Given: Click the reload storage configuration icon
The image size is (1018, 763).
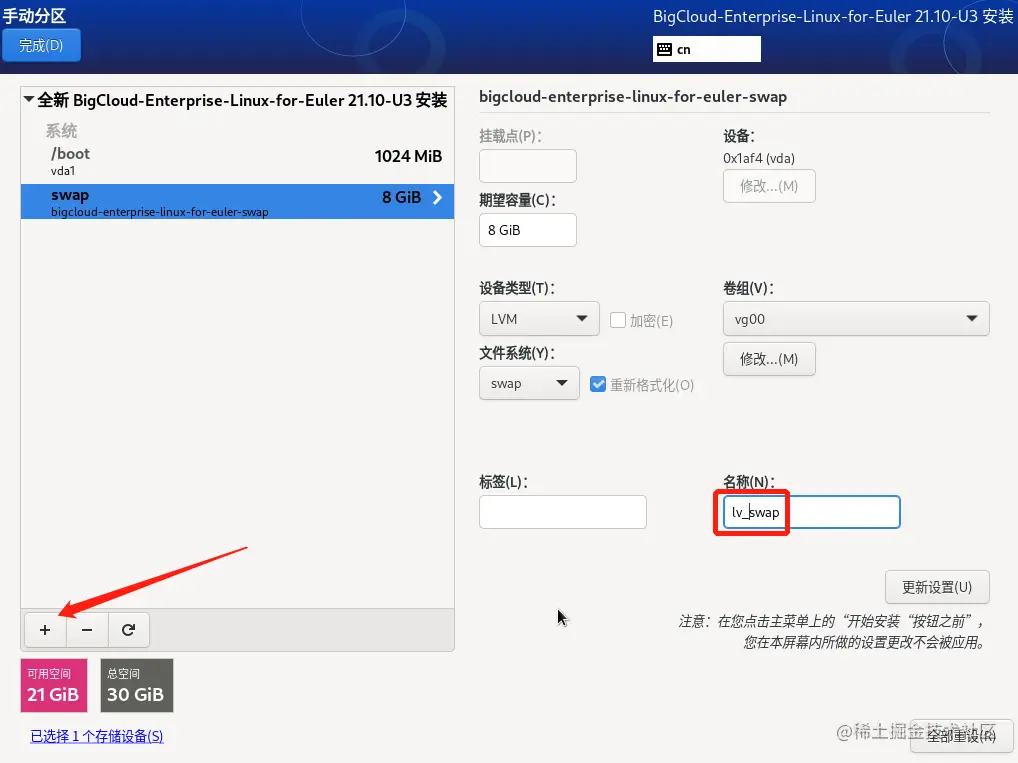Looking at the screenshot, I should (129, 630).
